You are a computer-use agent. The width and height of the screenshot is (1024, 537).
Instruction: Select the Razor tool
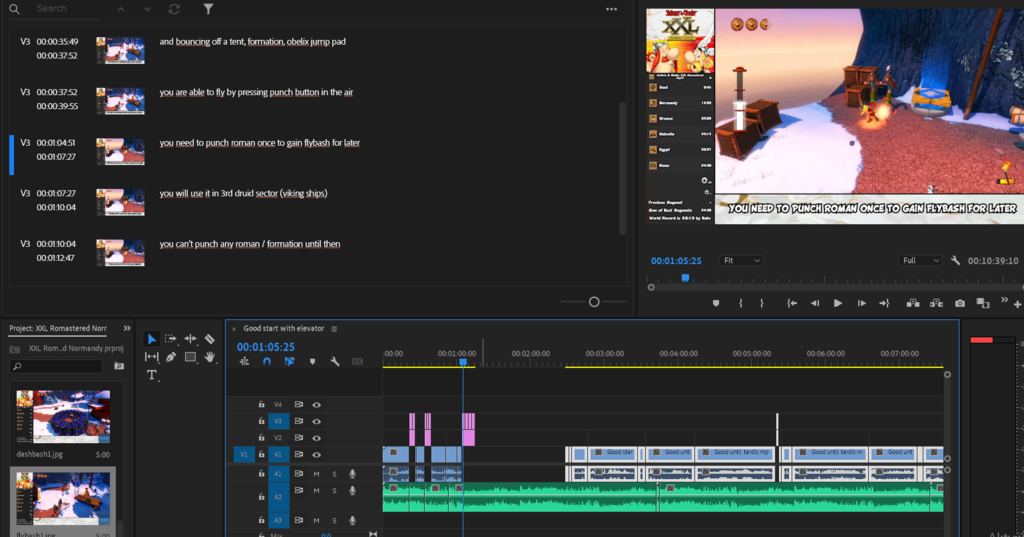[x=210, y=339]
